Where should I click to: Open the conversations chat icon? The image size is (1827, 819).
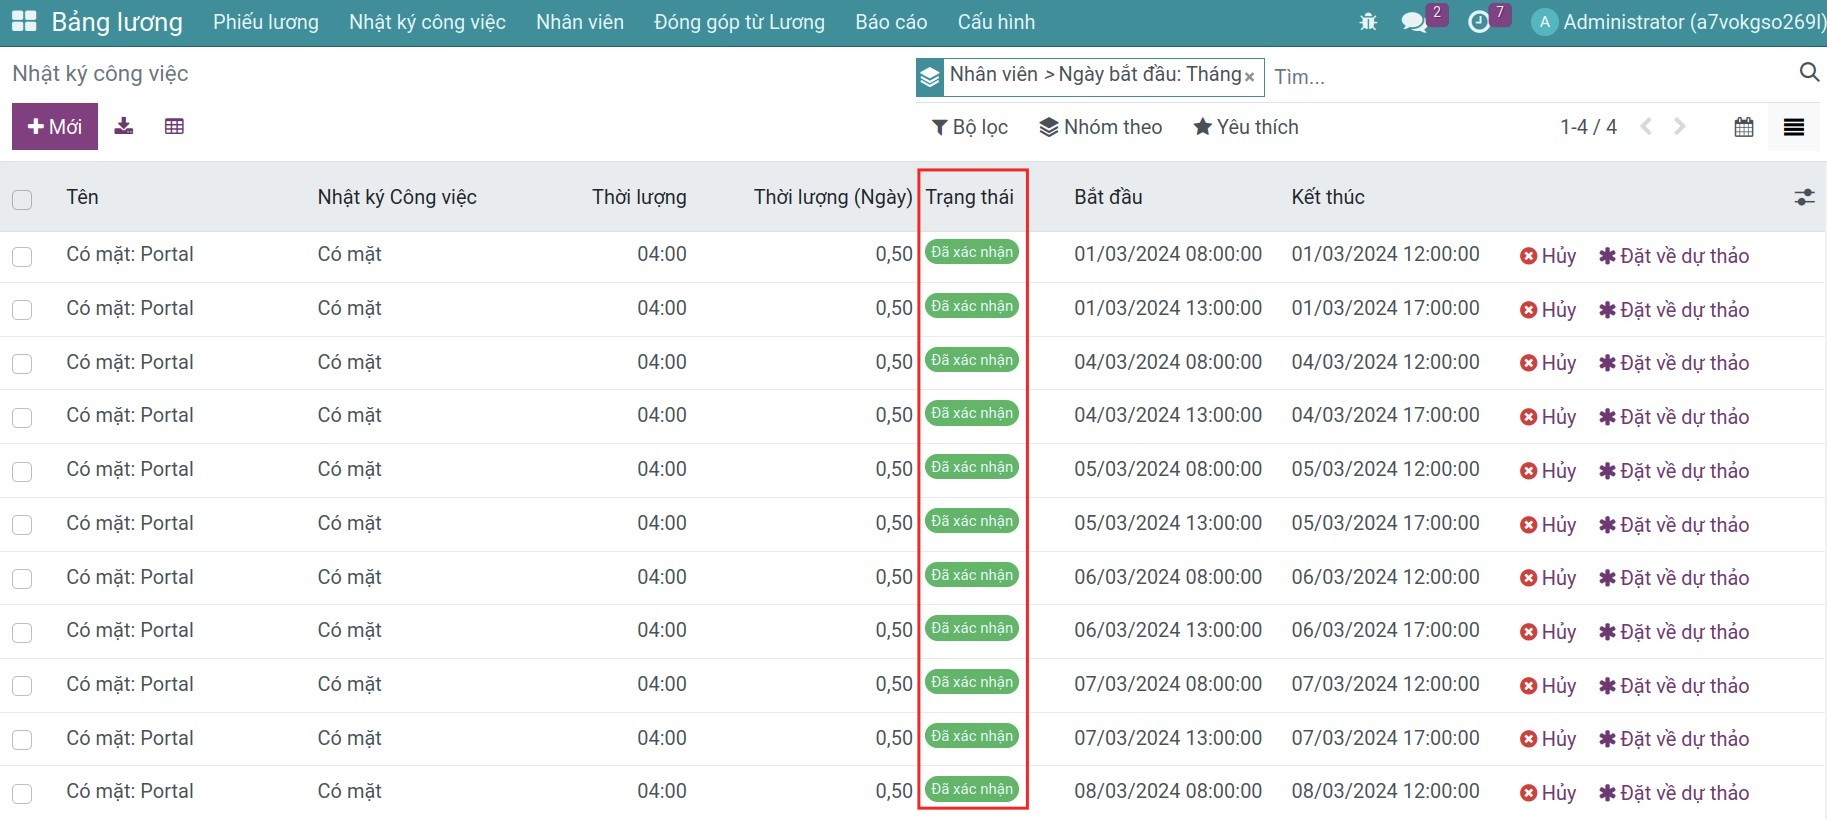[1414, 21]
